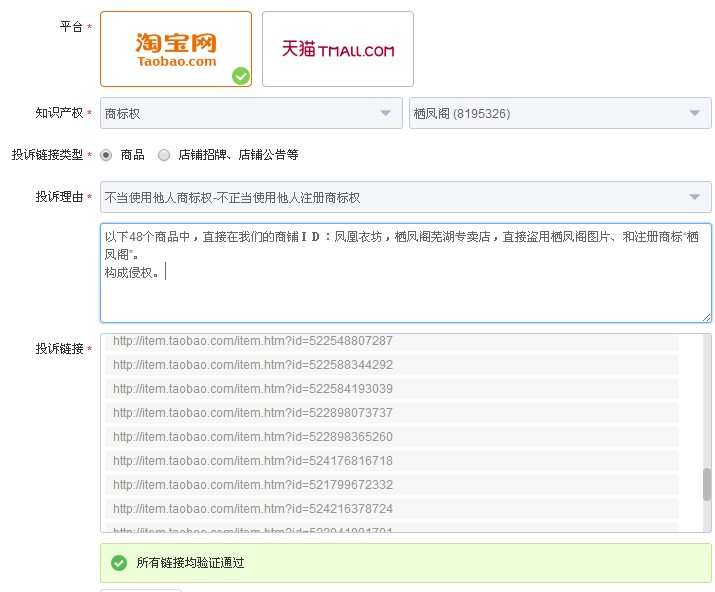715x592 pixels.
Task: Click the complaint links list scrollbar thumb
Action: click(707, 484)
